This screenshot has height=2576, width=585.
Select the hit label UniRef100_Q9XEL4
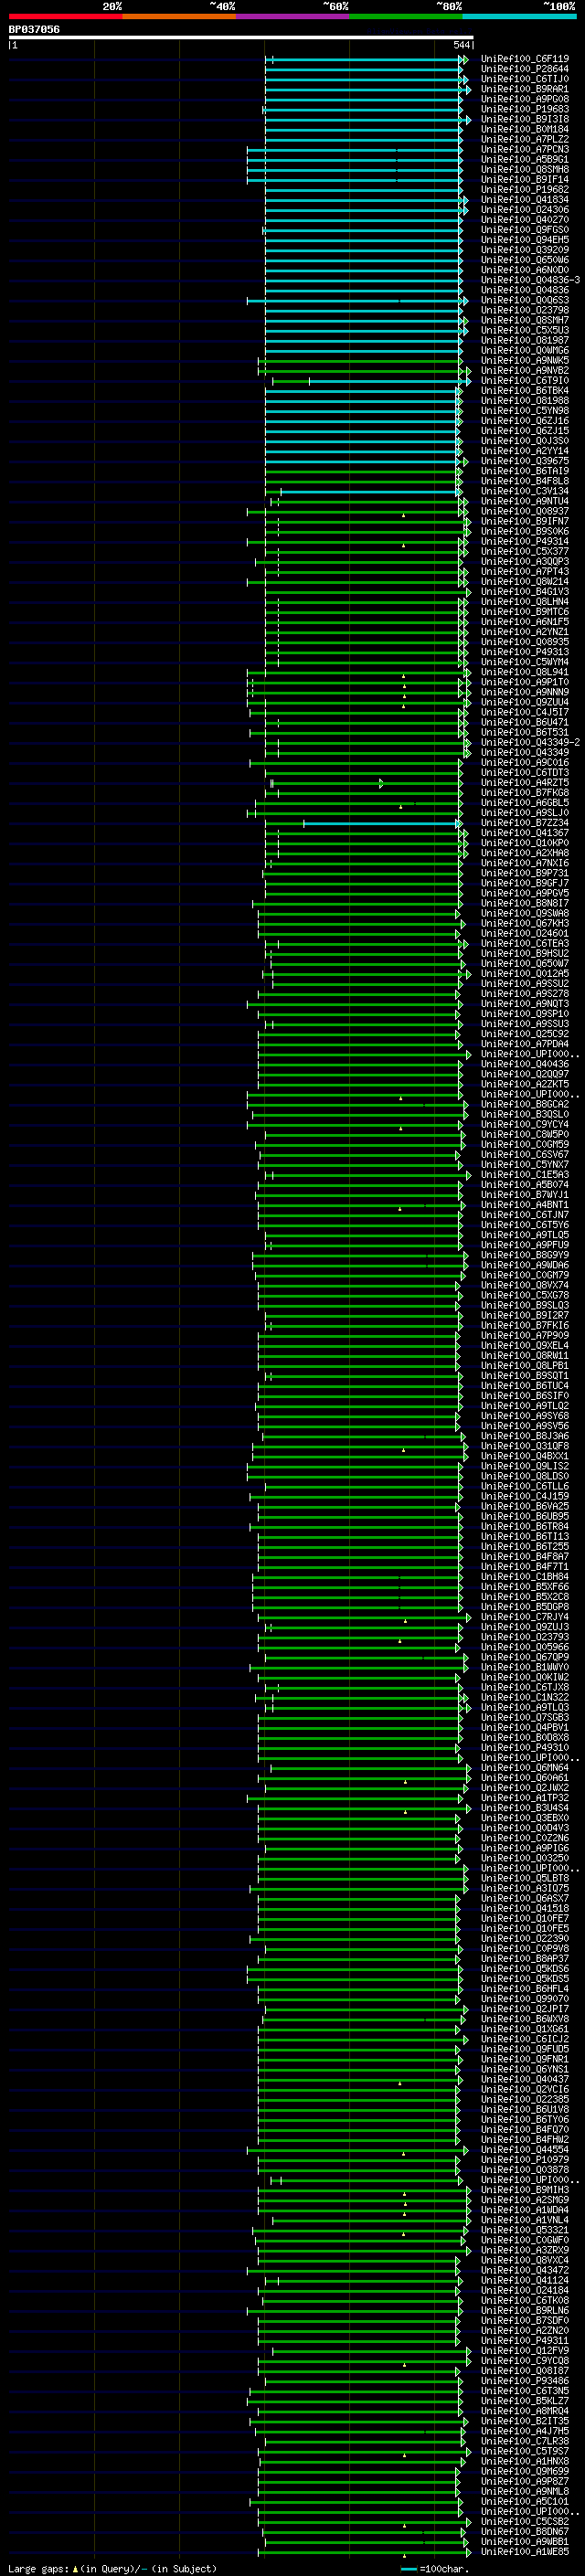pyautogui.click(x=524, y=1346)
